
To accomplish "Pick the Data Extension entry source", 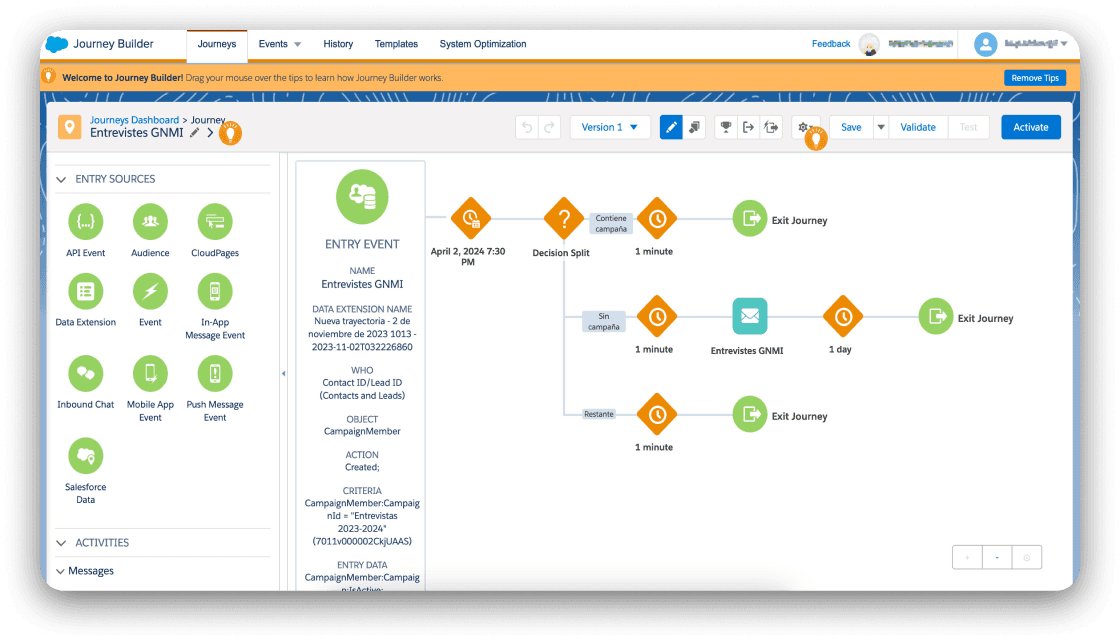I will pos(86,291).
